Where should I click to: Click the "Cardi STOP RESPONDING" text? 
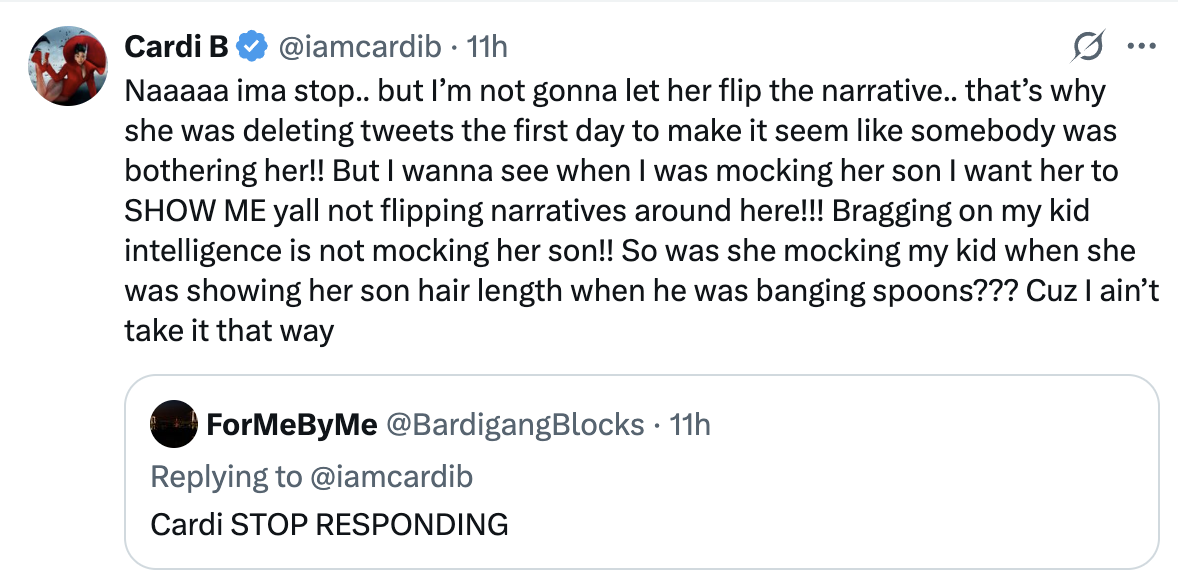[x=329, y=524]
